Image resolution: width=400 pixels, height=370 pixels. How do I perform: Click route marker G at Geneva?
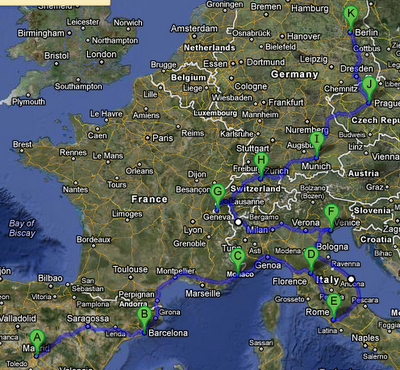pyautogui.click(x=218, y=196)
